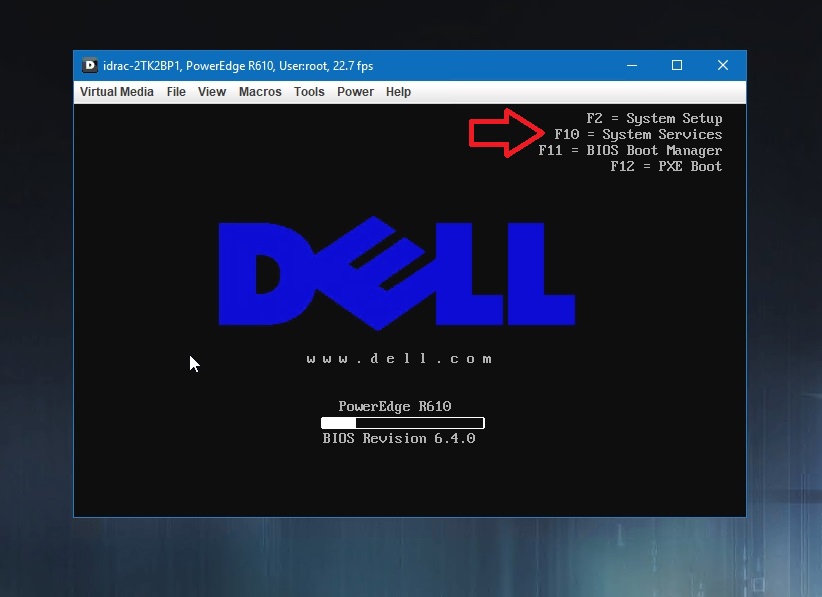Screen dimensions: 822x597
Task: Click the blue Dell logo
Action: coord(397,273)
